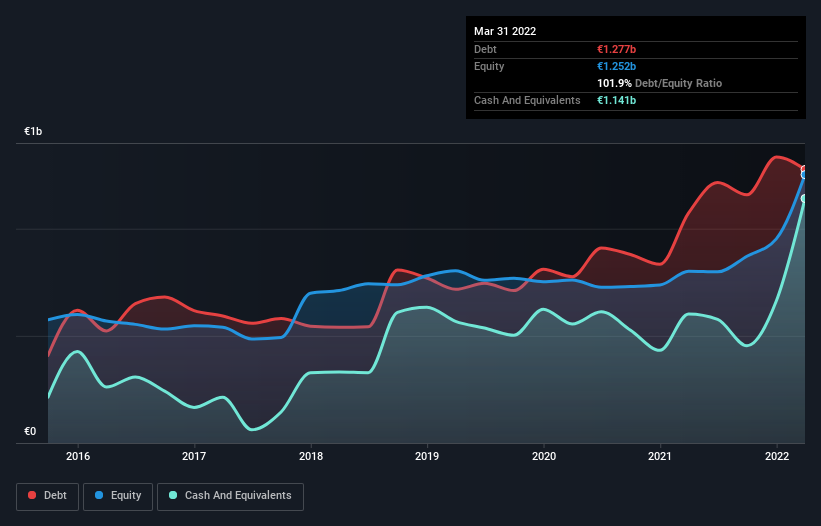
Task: Click the 2018 x-axis label
Action: tap(311, 456)
